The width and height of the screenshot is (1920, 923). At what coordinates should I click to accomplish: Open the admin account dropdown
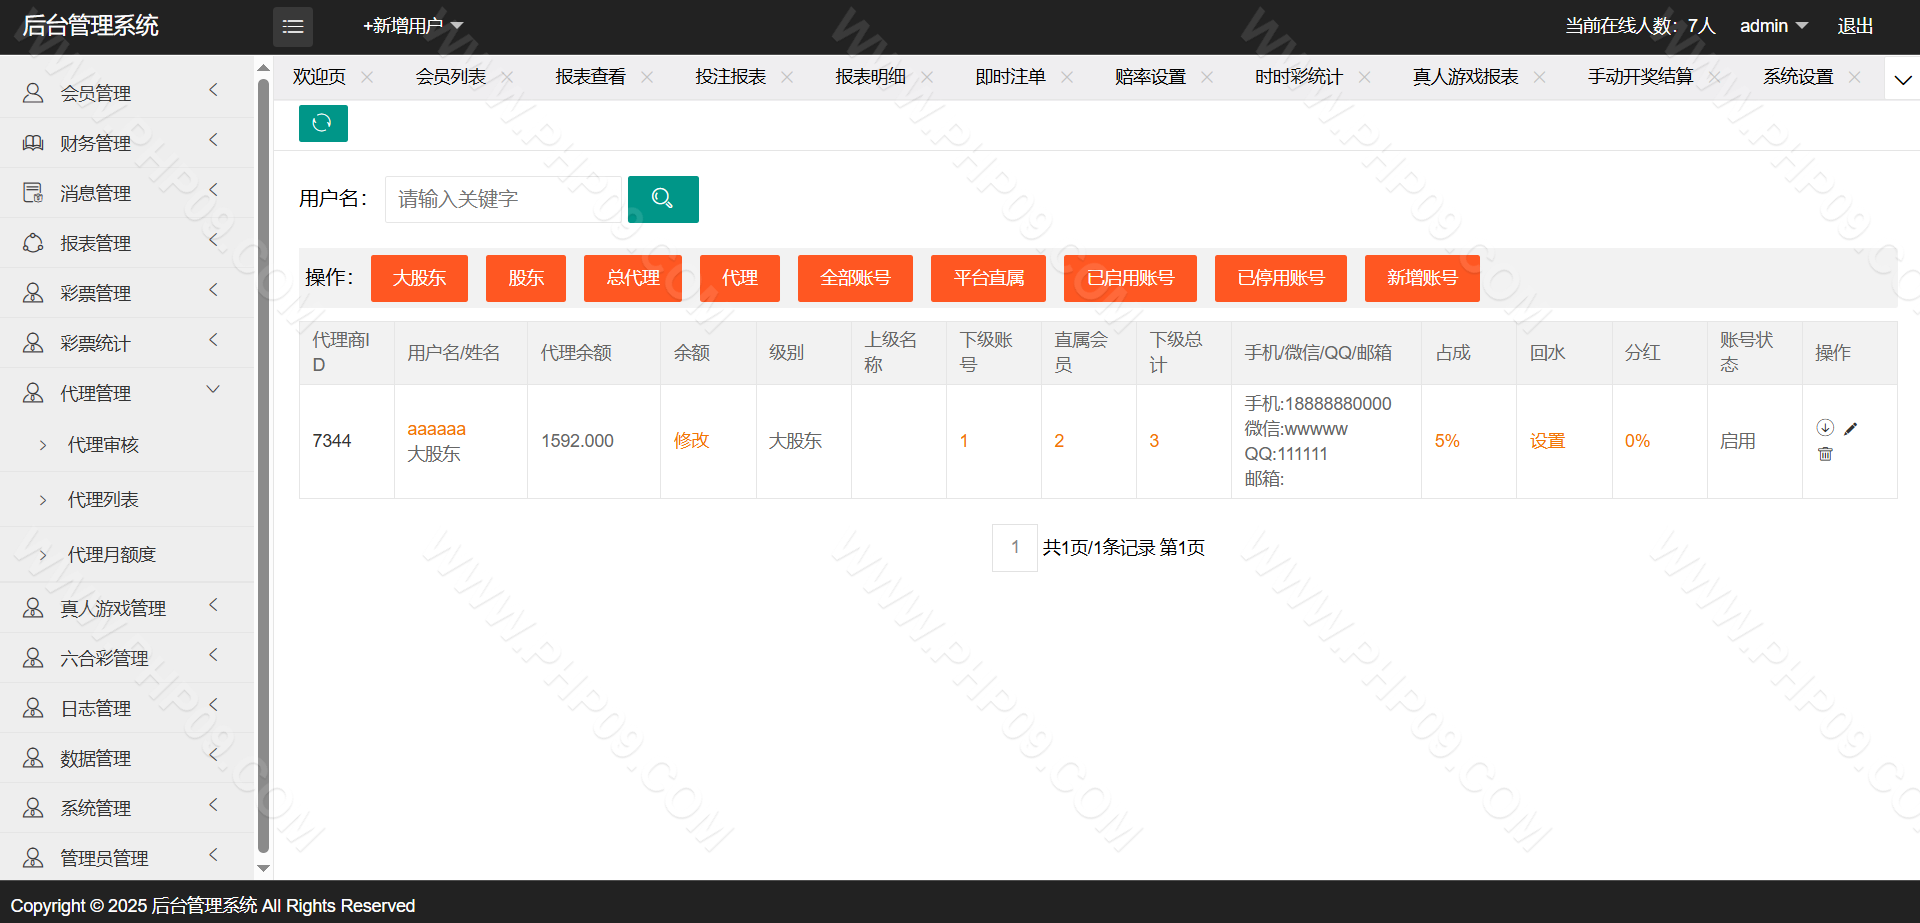(x=1773, y=26)
